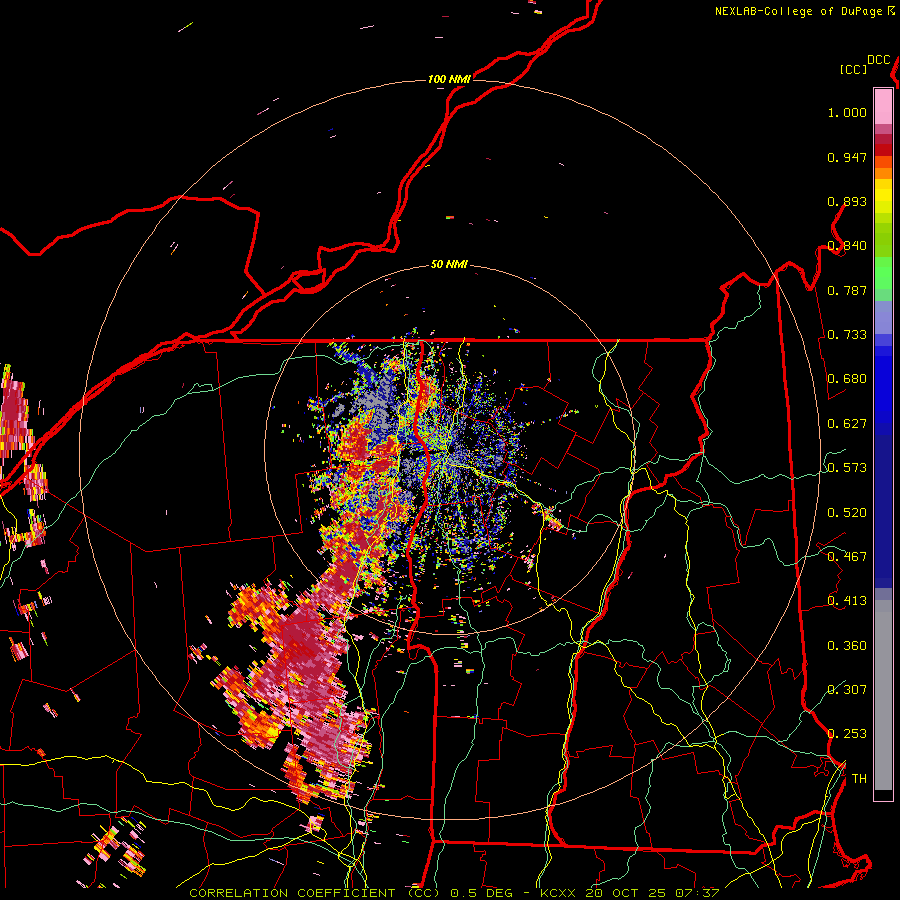900x900 pixels.
Task: Click the 0.360 scale value
Action: point(847,646)
